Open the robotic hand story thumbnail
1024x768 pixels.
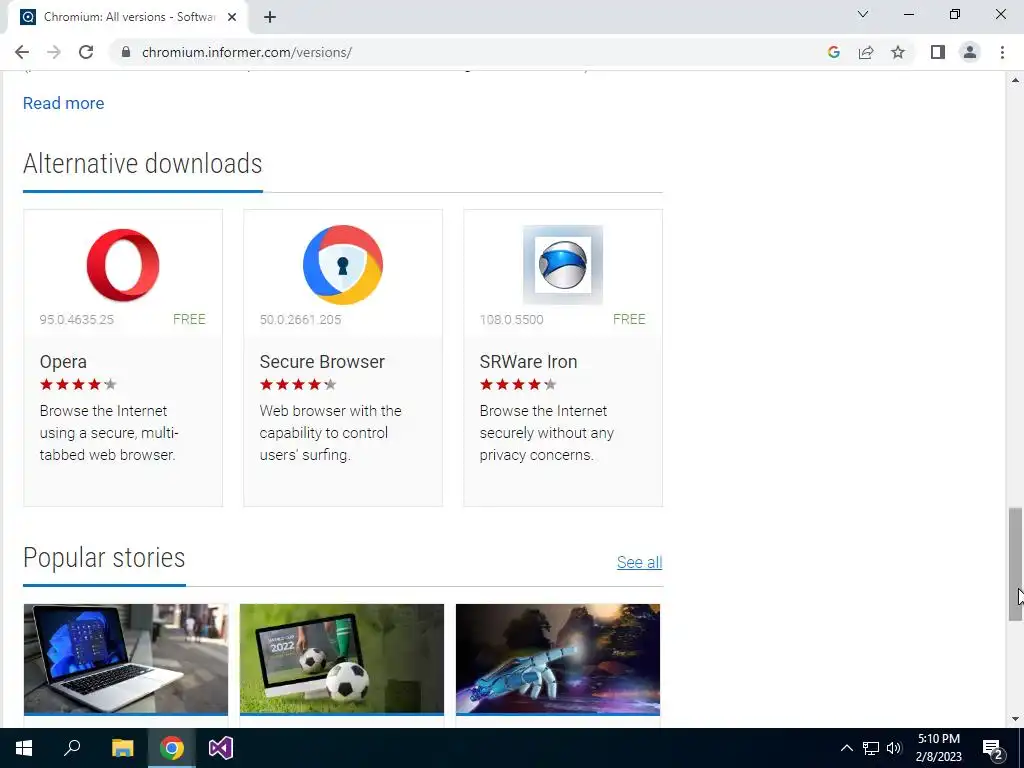coord(558,659)
